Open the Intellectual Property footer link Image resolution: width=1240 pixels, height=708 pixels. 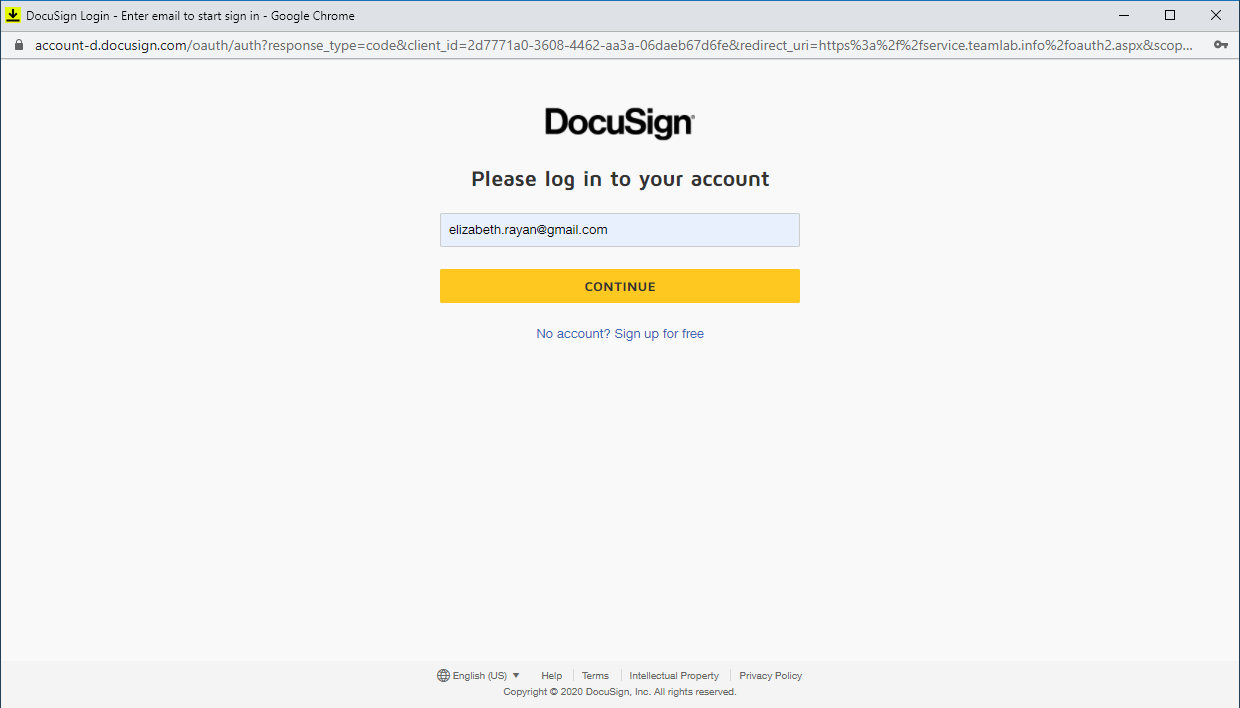click(x=674, y=676)
